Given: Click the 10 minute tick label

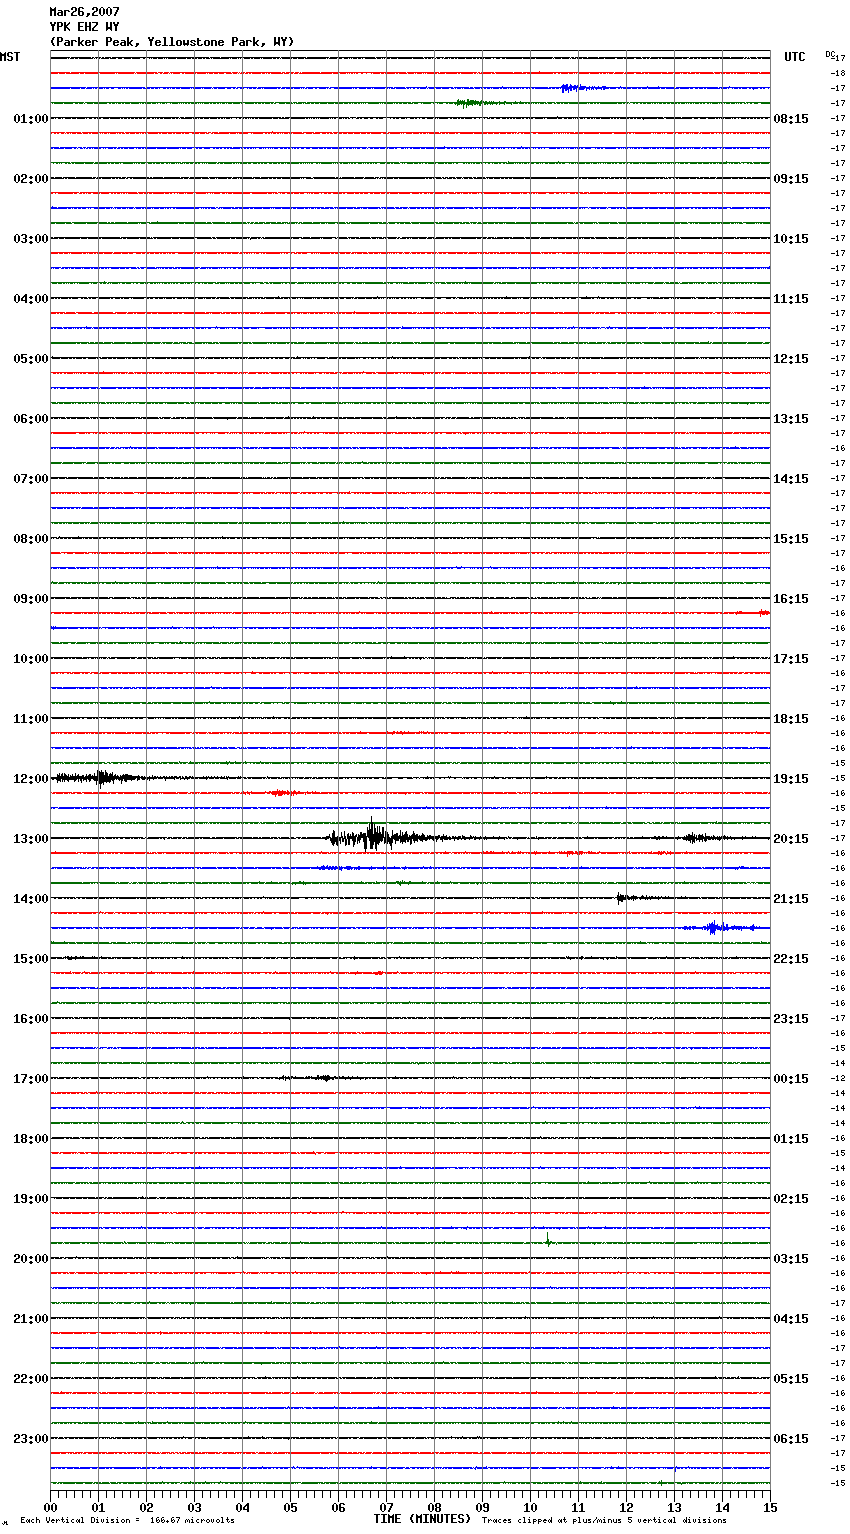Looking at the screenshot, I should (530, 1507).
